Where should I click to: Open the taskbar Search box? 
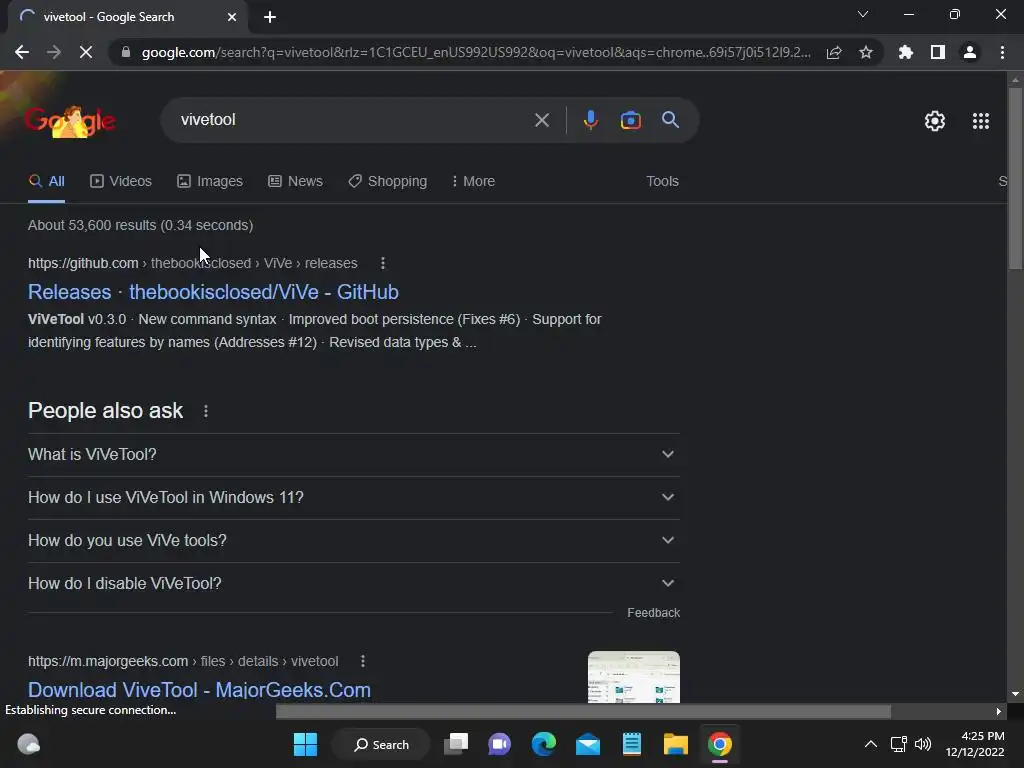pyautogui.click(x=381, y=744)
